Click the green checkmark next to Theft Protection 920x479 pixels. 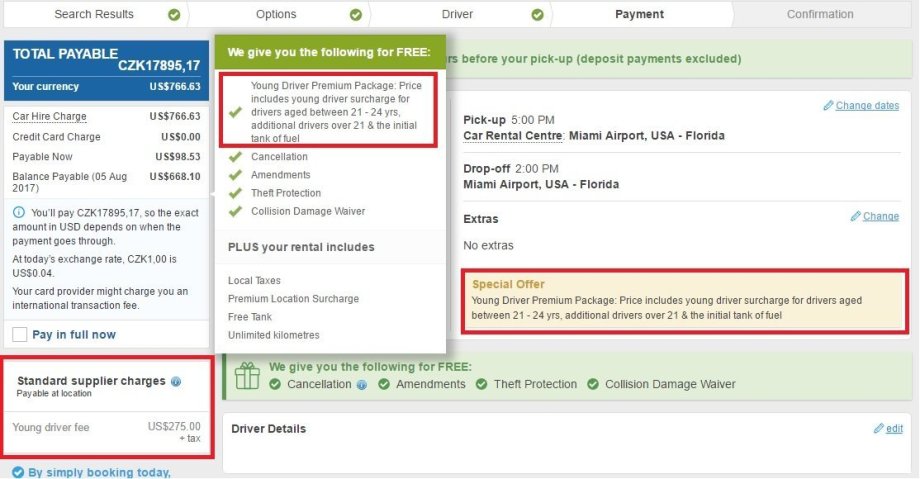(481, 384)
